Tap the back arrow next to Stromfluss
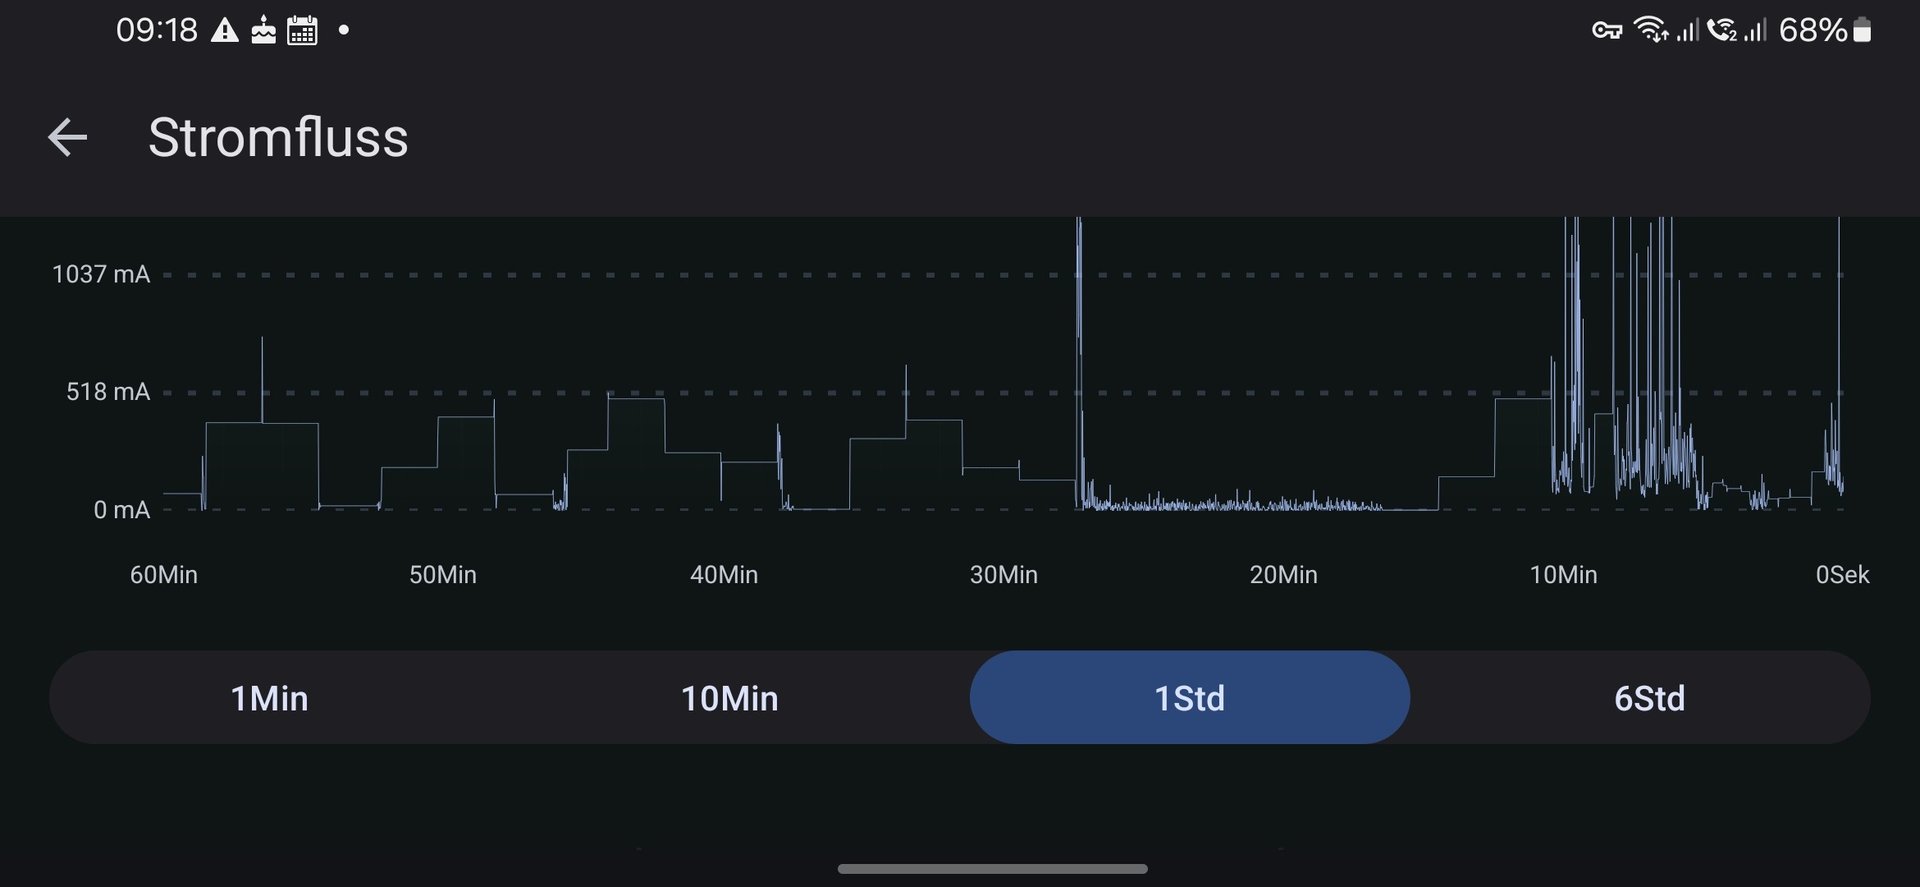This screenshot has width=1920, height=887. (x=68, y=137)
